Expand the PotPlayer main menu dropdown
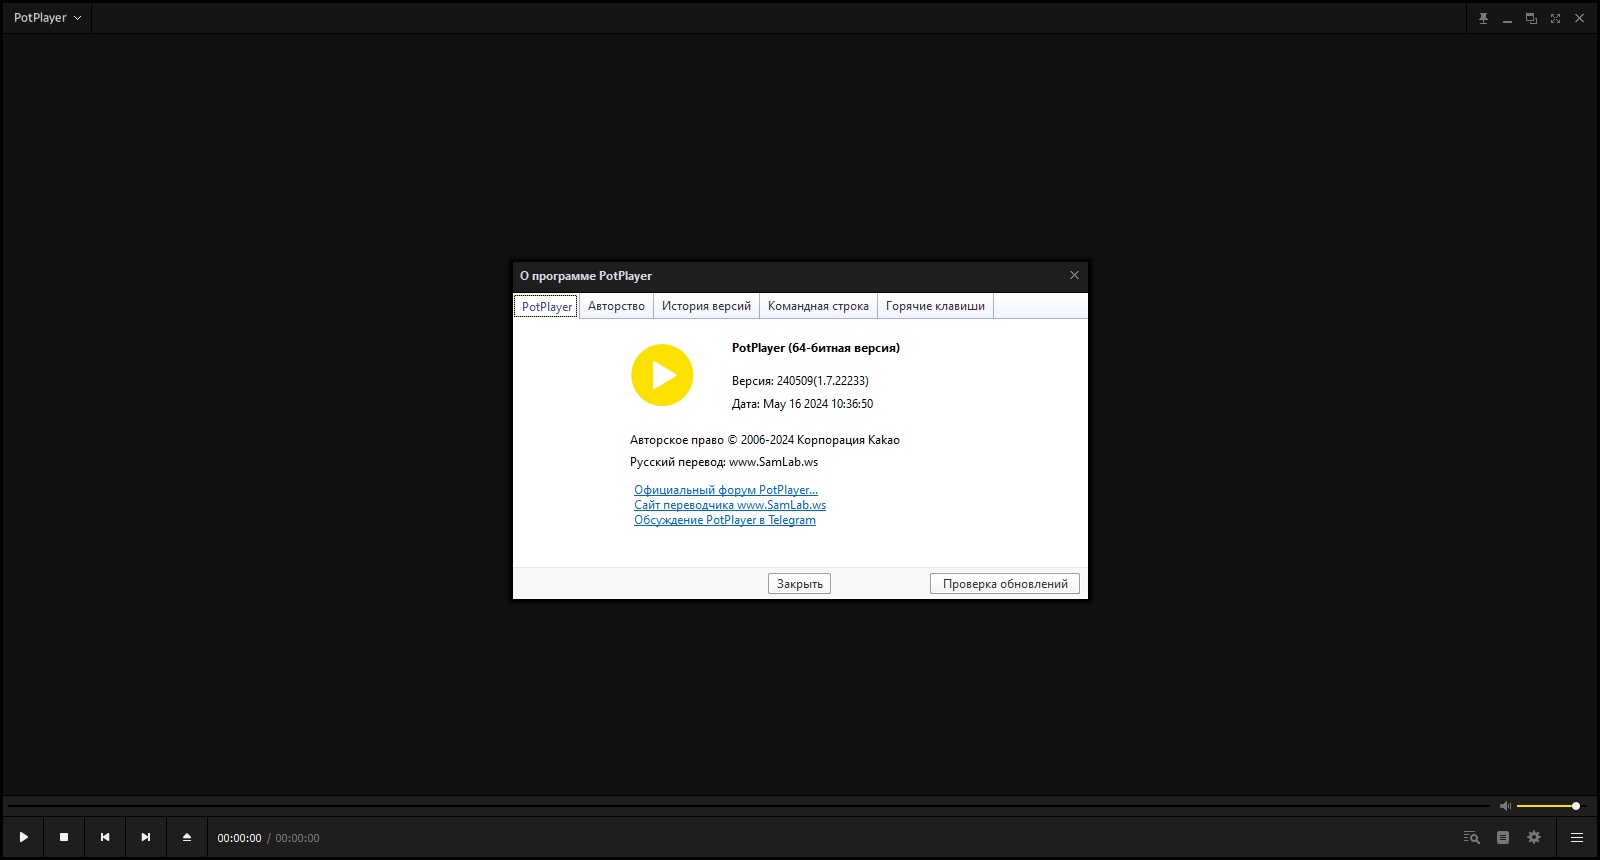Viewport: 1600px width, 860px height. pyautogui.click(x=47, y=18)
